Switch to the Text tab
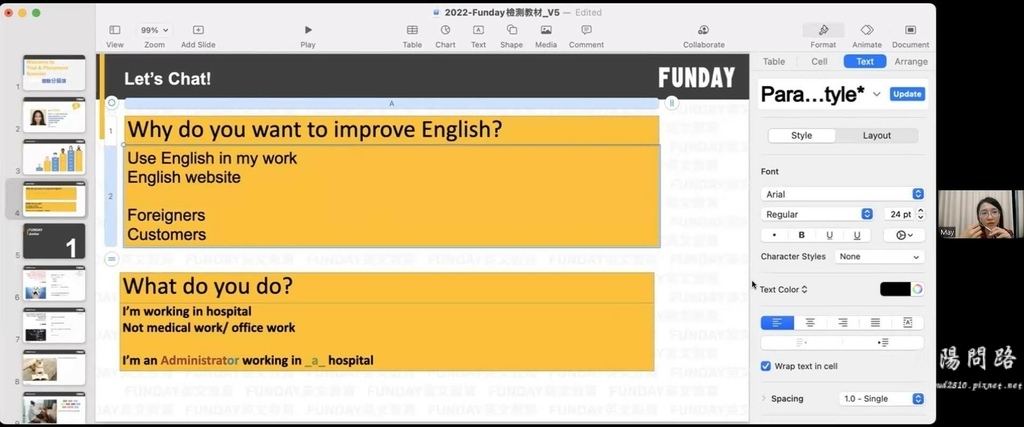Viewport: 1024px width, 427px height. point(865,61)
